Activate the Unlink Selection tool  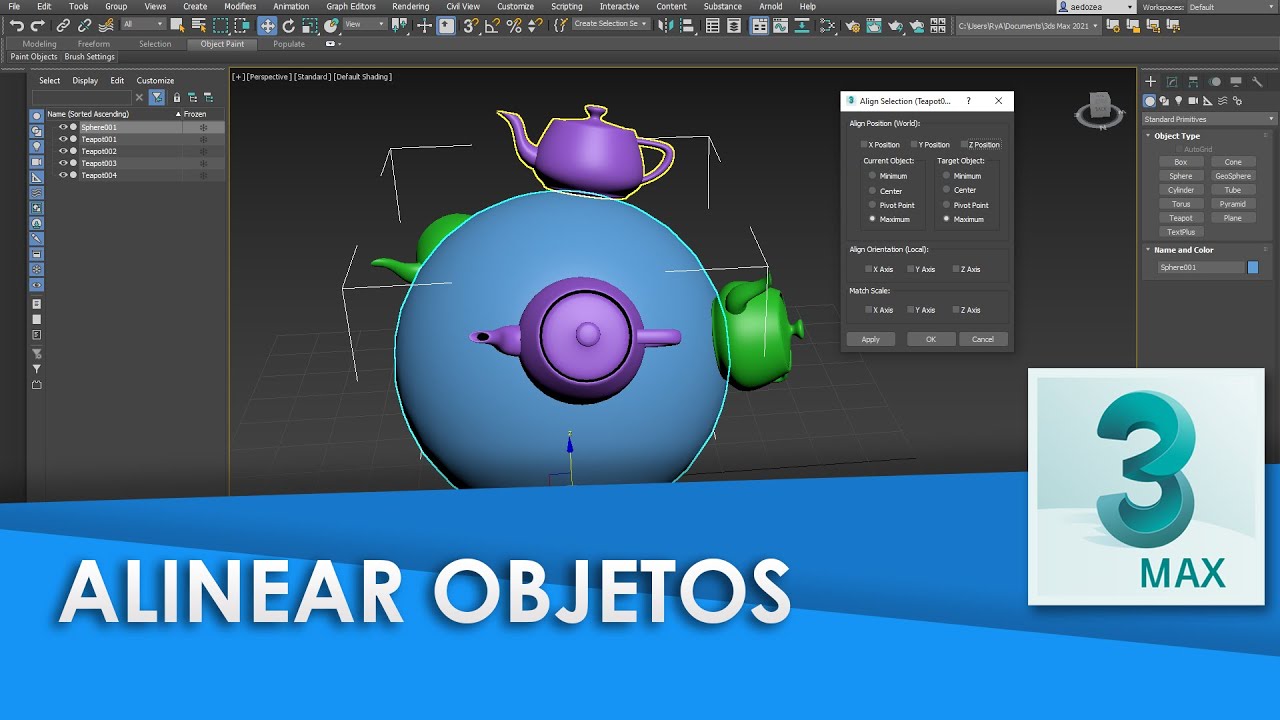[85, 25]
